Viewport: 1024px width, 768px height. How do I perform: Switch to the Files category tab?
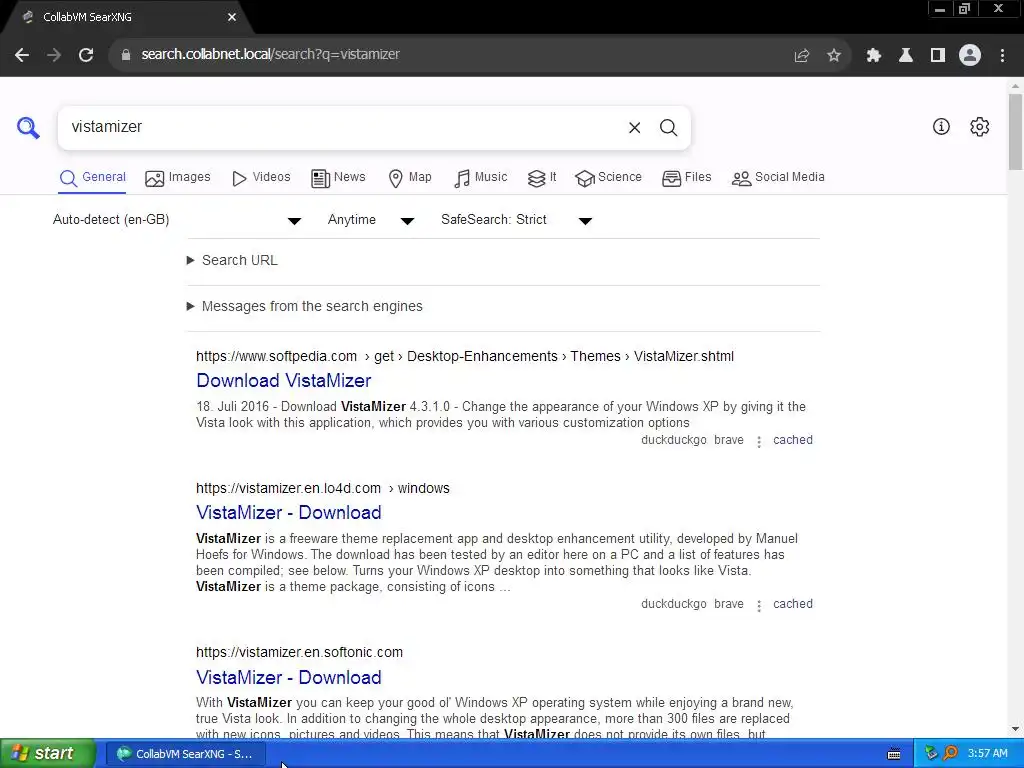[x=686, y=178]
